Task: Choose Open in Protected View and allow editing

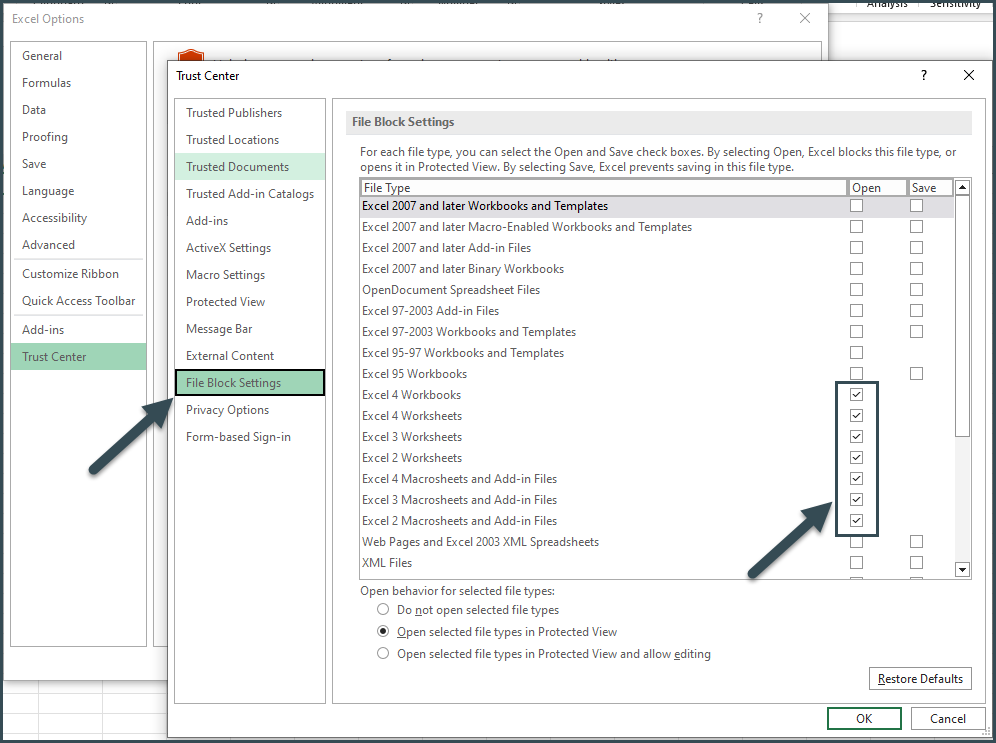Action: click(383, 652)
